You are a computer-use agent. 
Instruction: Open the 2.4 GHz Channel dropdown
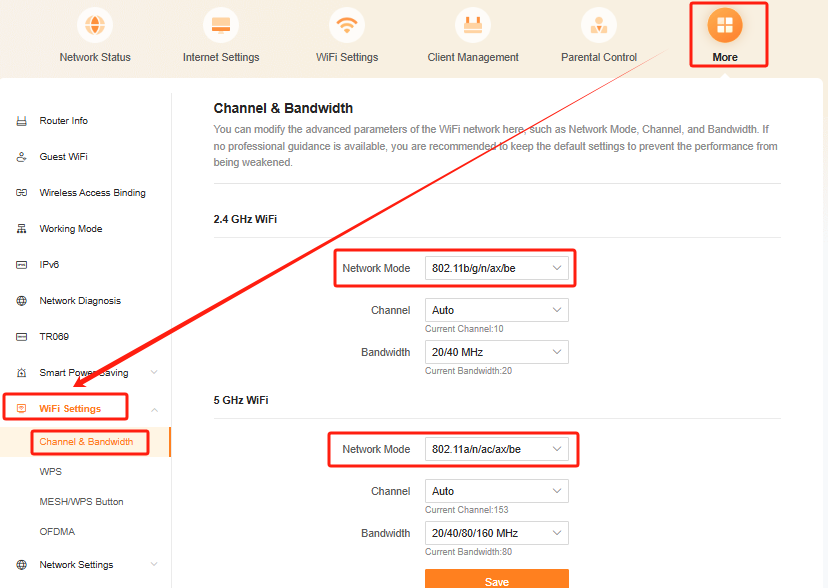pos(497,310)
